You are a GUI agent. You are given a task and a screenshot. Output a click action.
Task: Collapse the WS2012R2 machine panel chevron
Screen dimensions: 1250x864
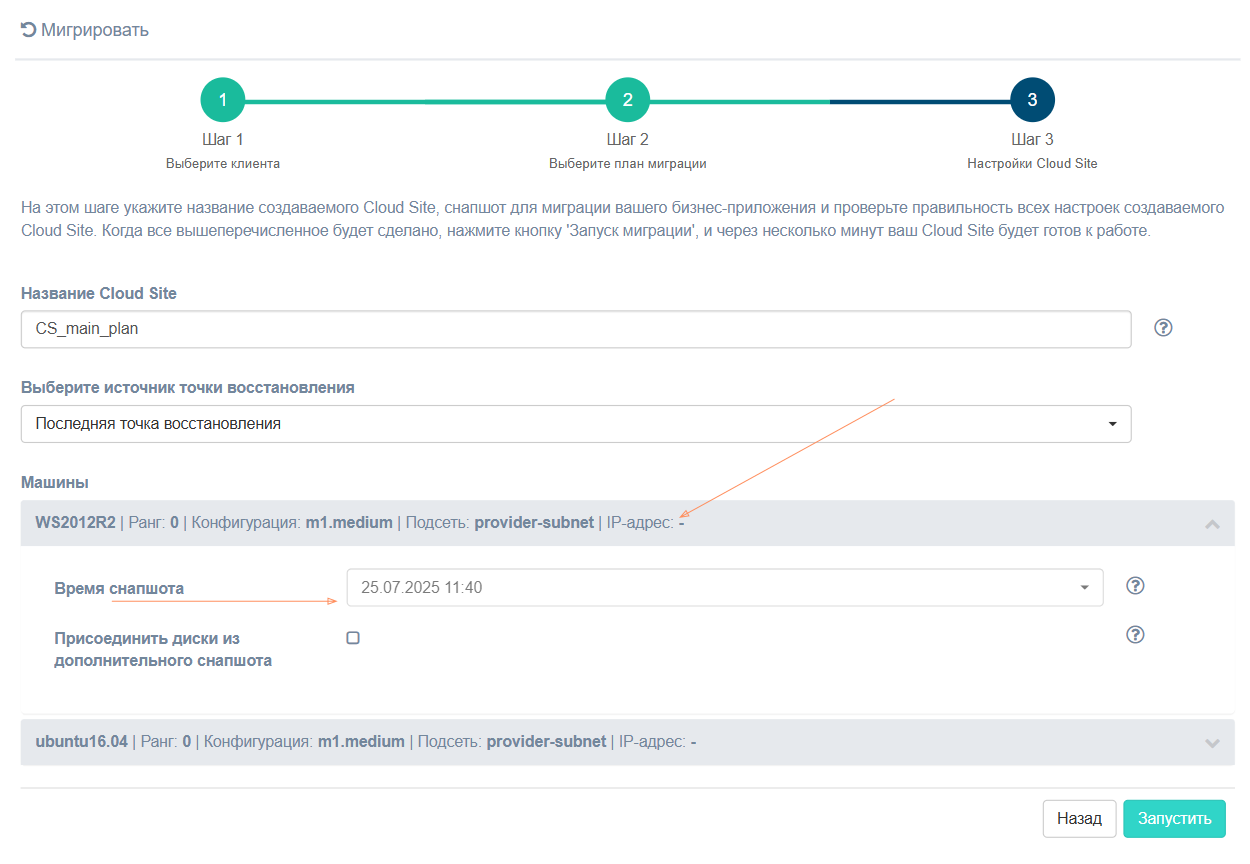[1212, 523]
